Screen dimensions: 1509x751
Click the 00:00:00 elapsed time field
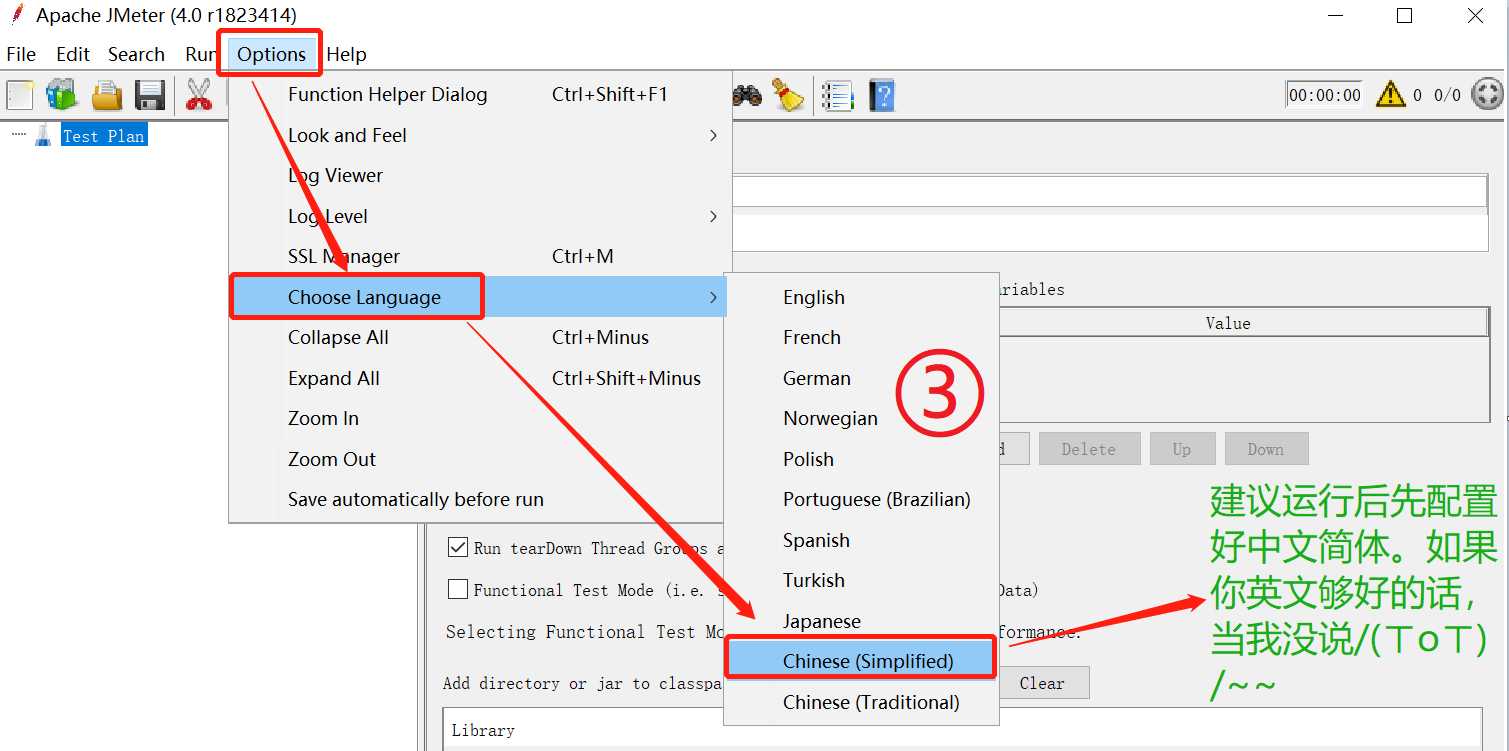(1324, 95)
